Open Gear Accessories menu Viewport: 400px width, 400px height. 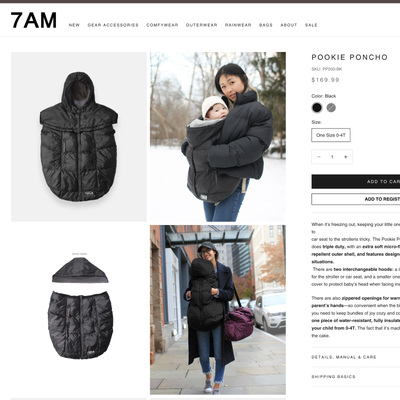click(x=113, y=25)
